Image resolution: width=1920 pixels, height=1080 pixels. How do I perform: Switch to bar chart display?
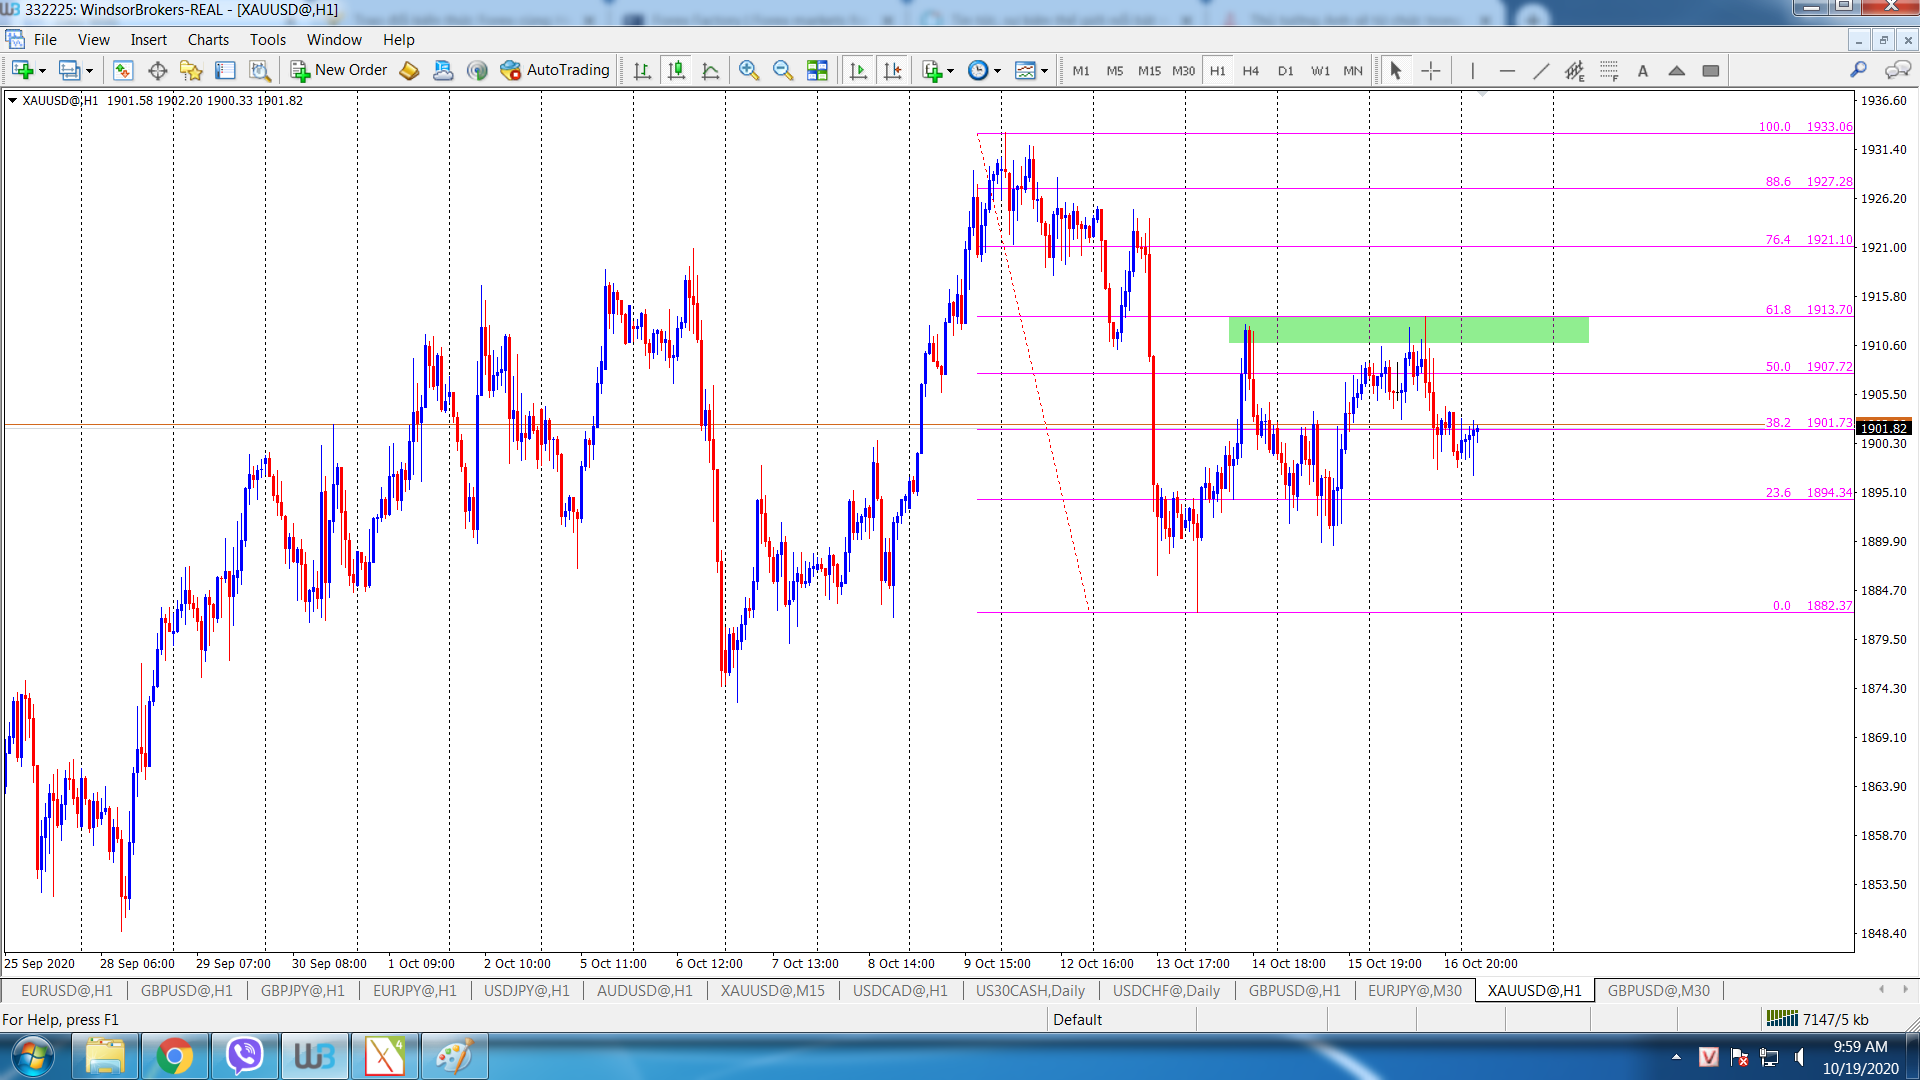pyautogui.click(x=643, y=70)
